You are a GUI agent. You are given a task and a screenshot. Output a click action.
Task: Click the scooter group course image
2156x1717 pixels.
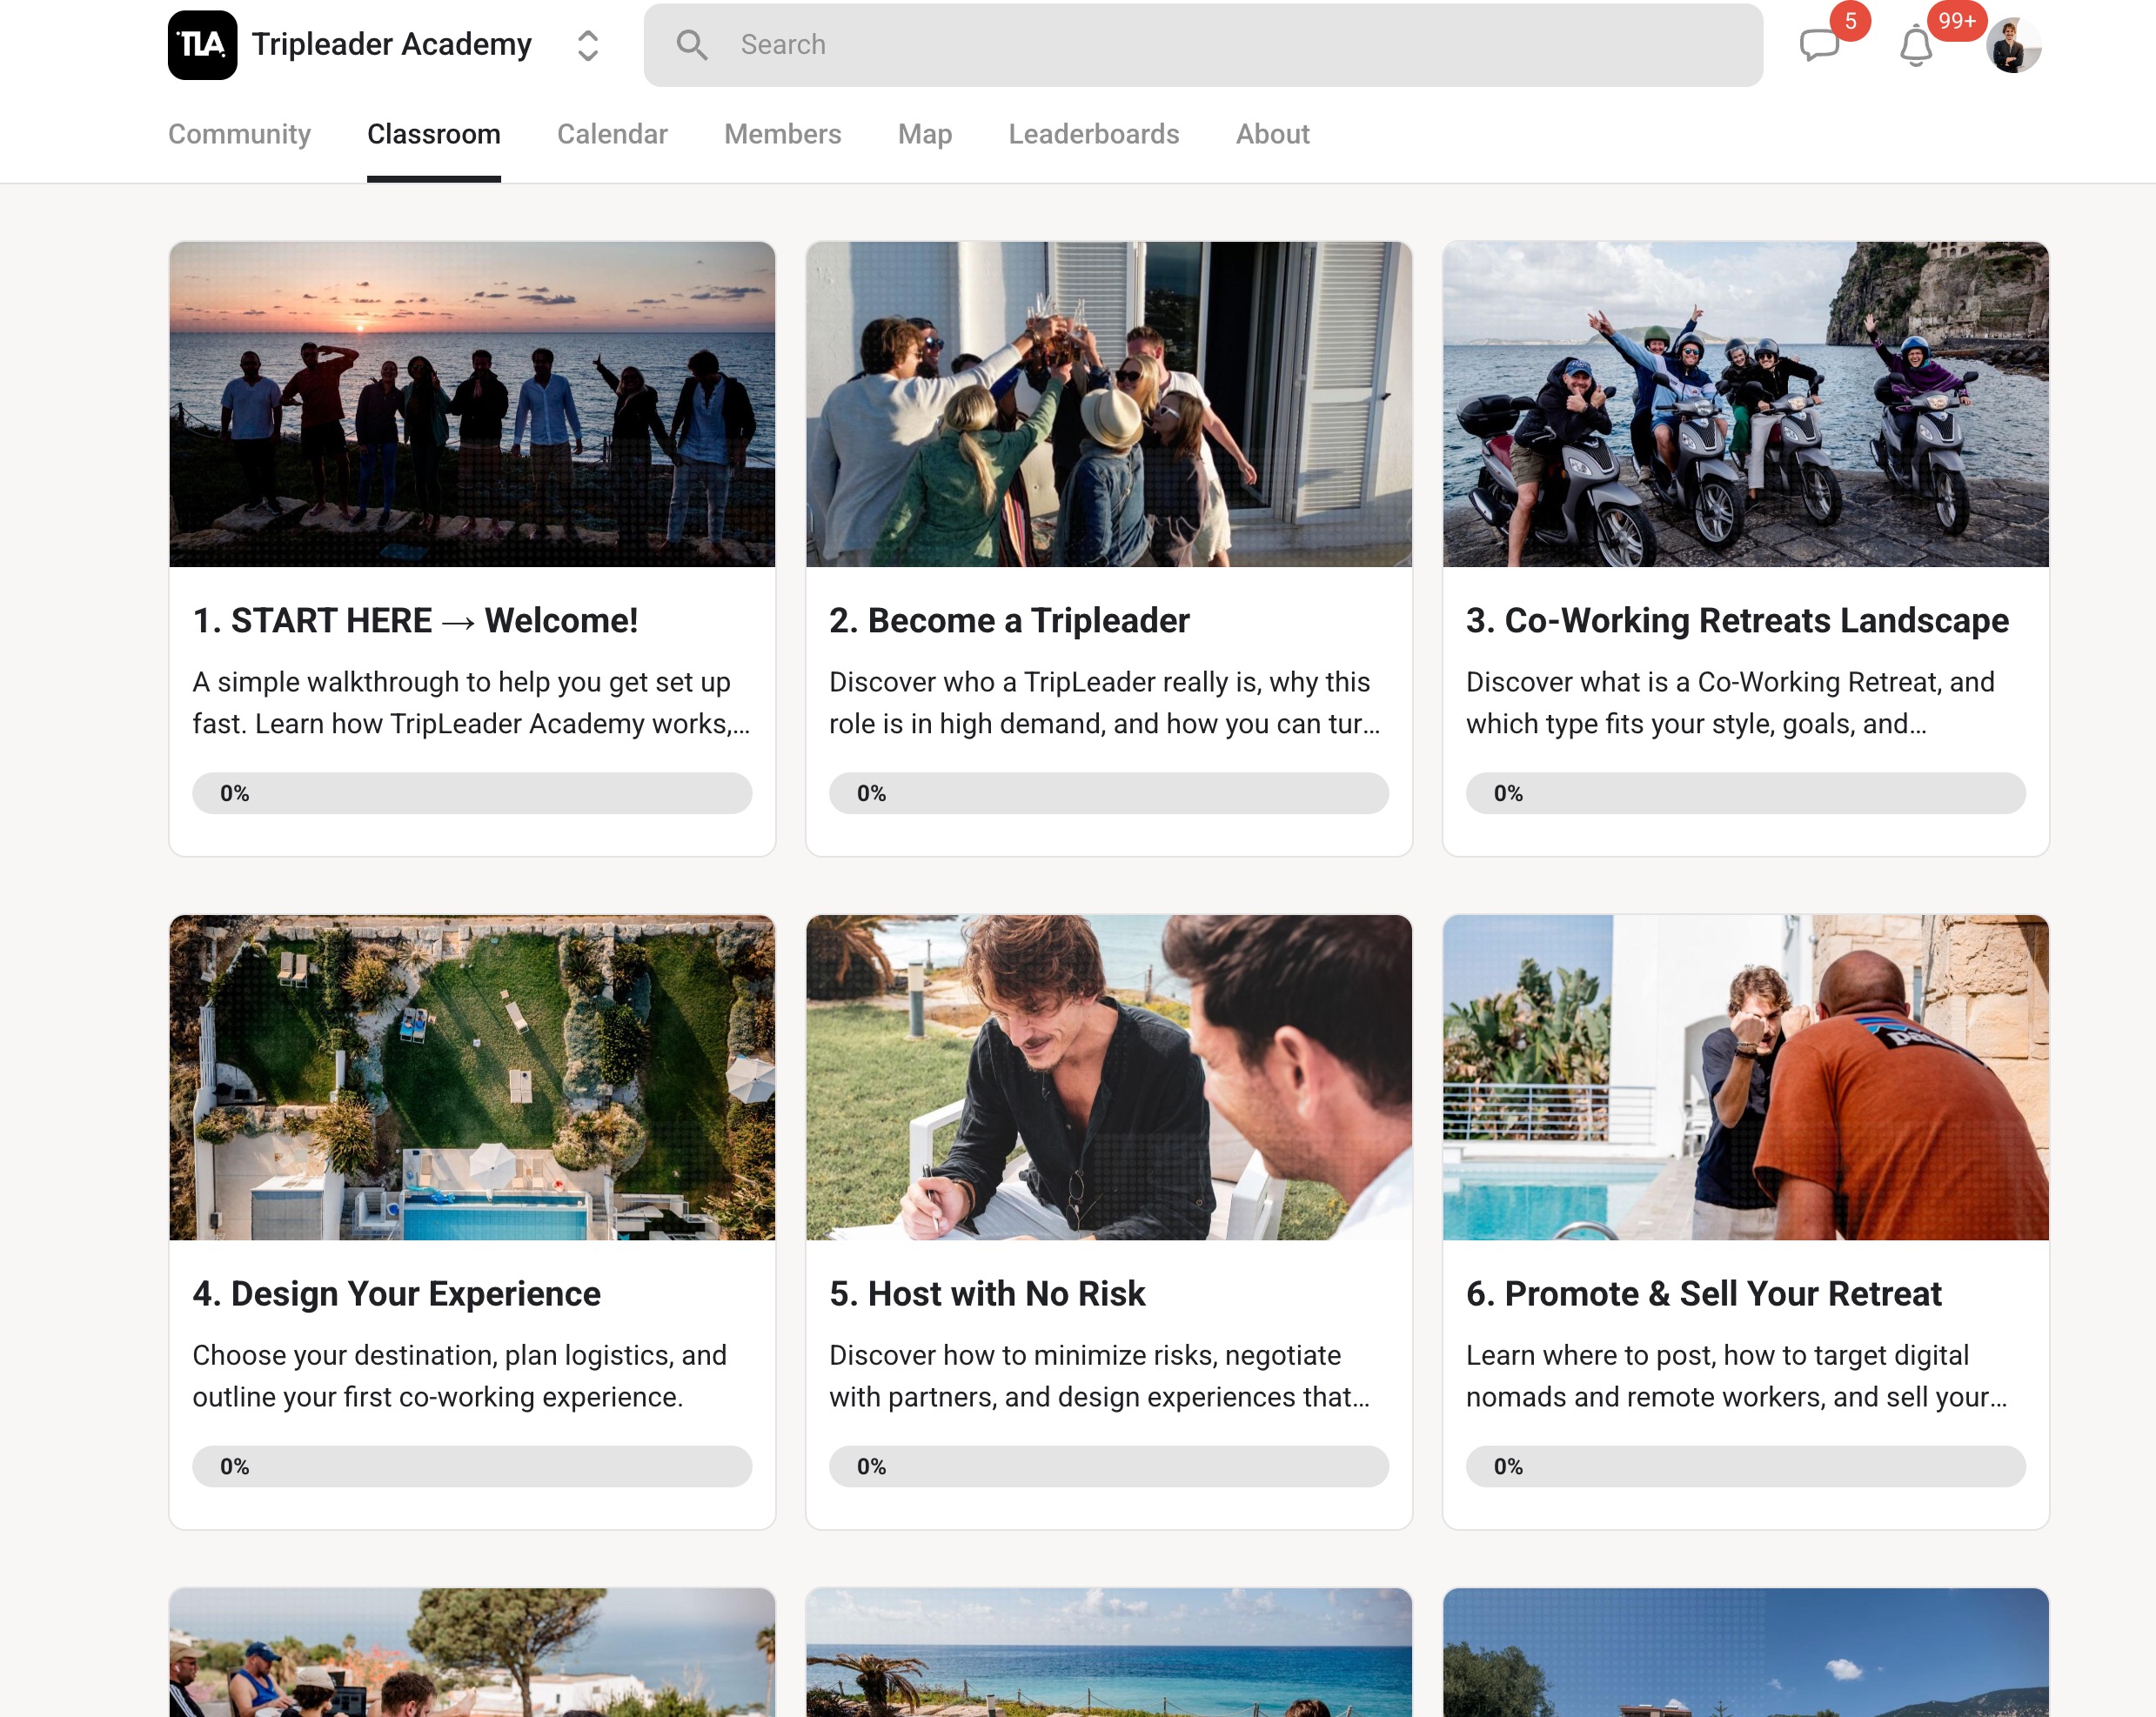(1745, 404)
